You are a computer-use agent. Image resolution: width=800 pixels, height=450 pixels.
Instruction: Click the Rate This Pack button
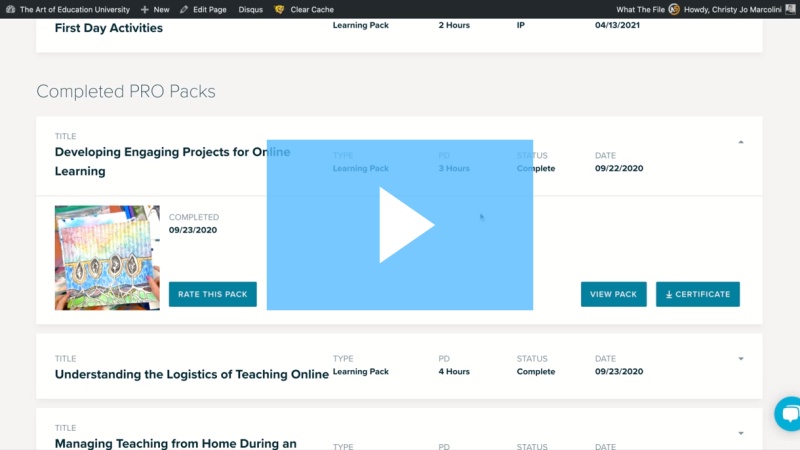tap(213, 294)
